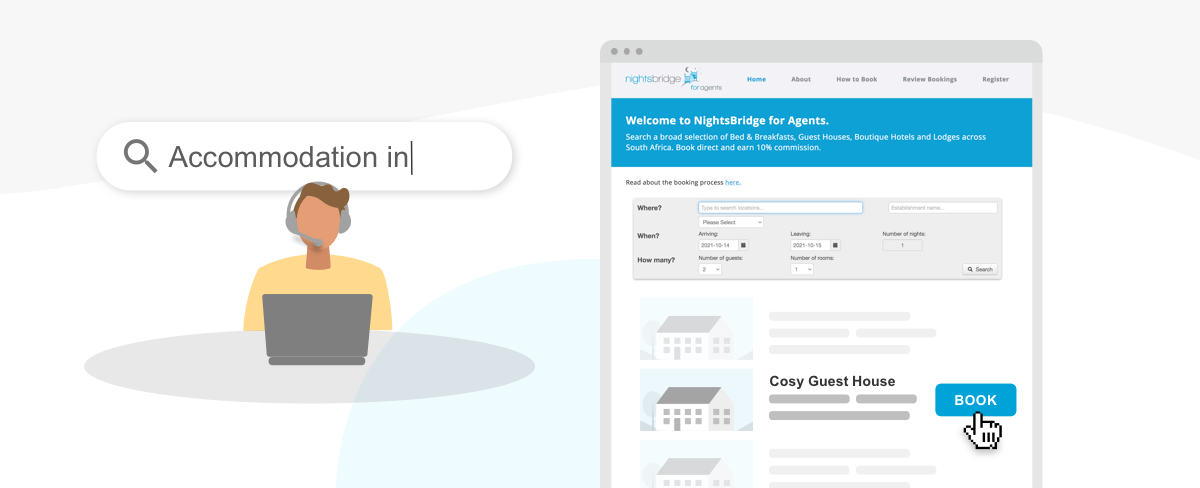Expand the Number of rooms dropdown
The image size is (1200, 488).
tap(802, 269)
